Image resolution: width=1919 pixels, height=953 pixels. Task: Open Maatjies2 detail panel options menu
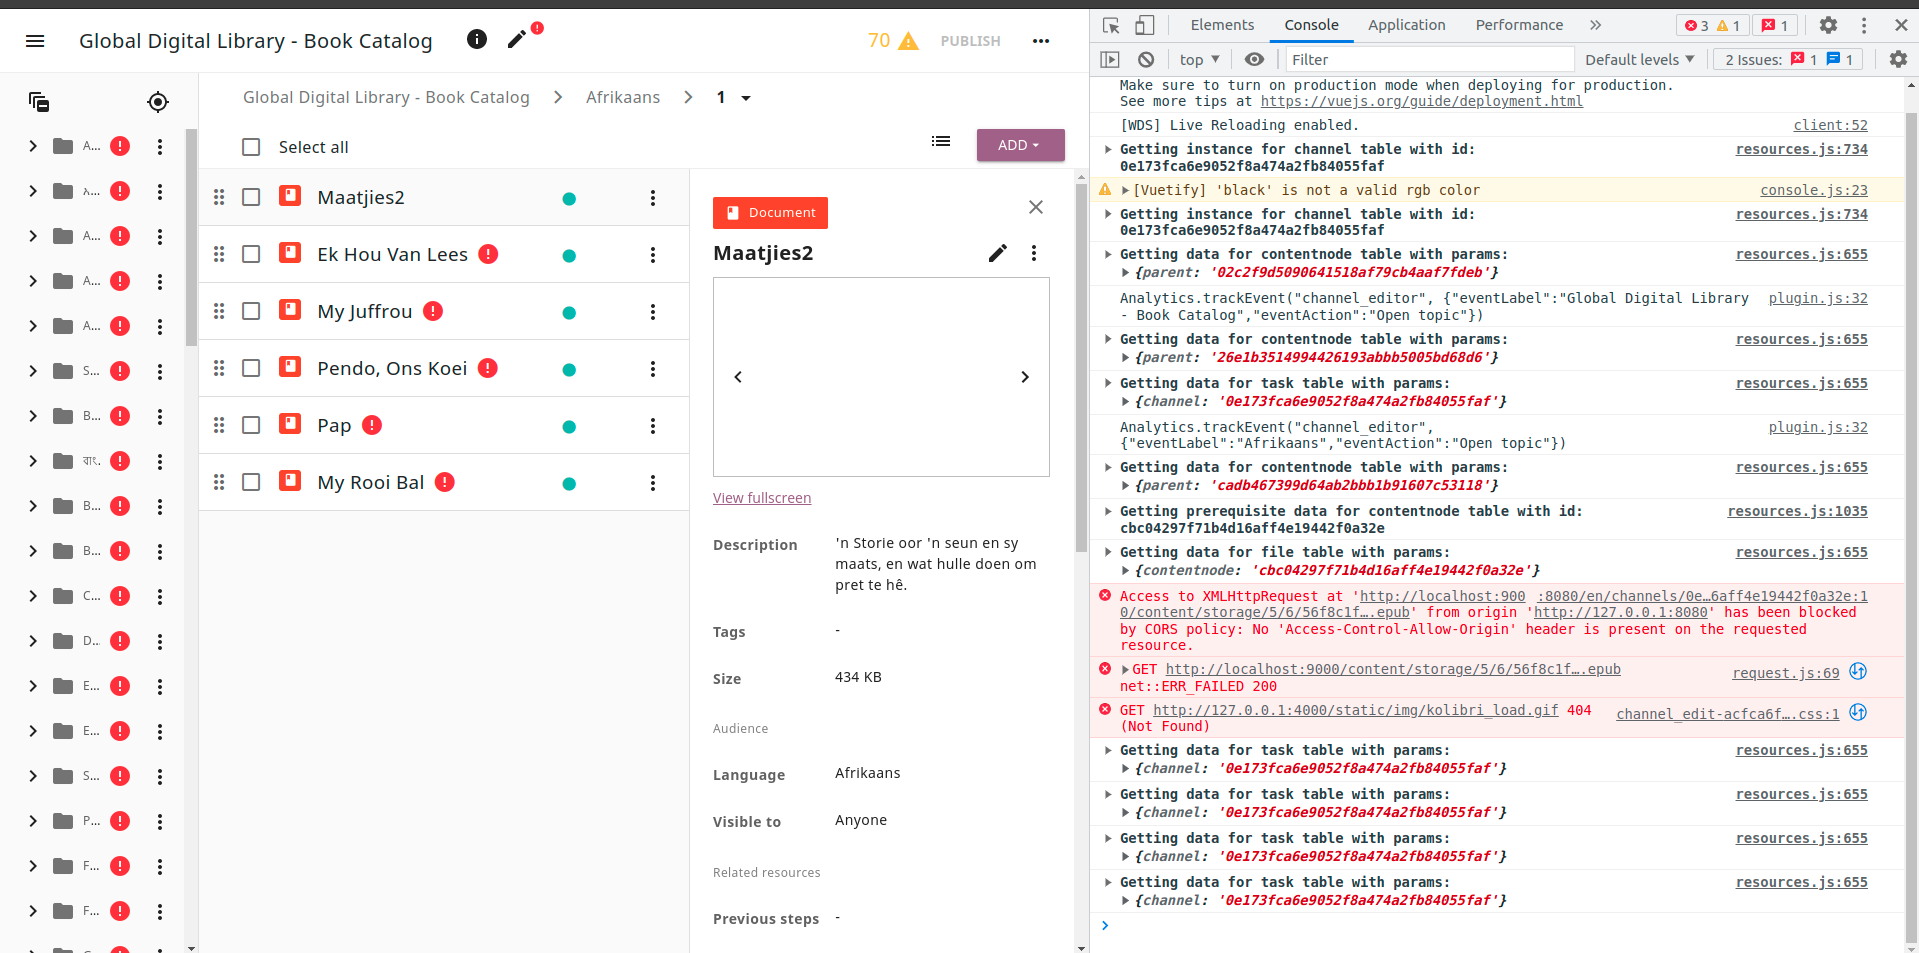pyautogui.click(x=1034, y=253)
